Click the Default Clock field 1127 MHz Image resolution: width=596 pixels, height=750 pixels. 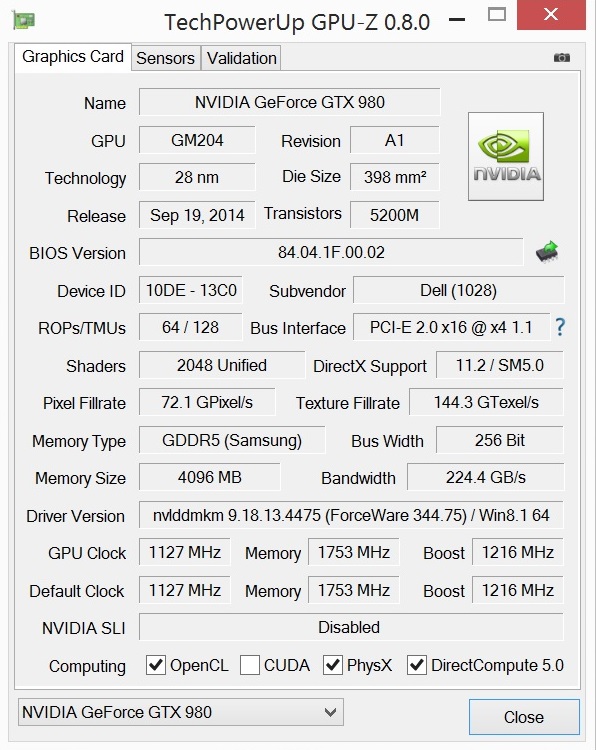tap(185, 590)
